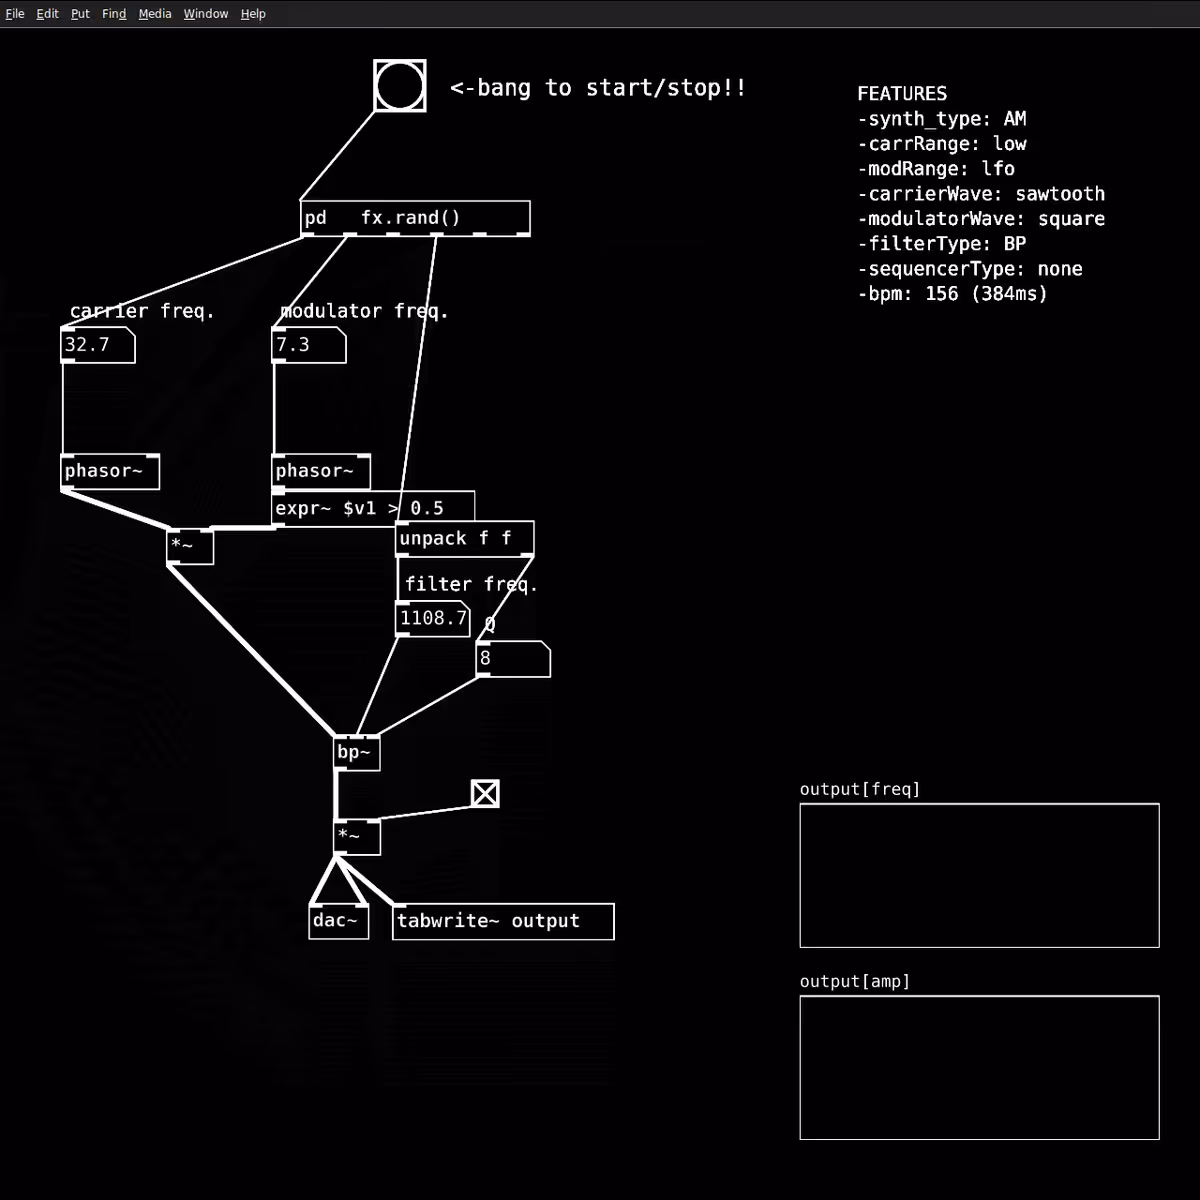1200x1200 pixels.
Task: Click the unpack f f object
Action: (x=465, y=539)
